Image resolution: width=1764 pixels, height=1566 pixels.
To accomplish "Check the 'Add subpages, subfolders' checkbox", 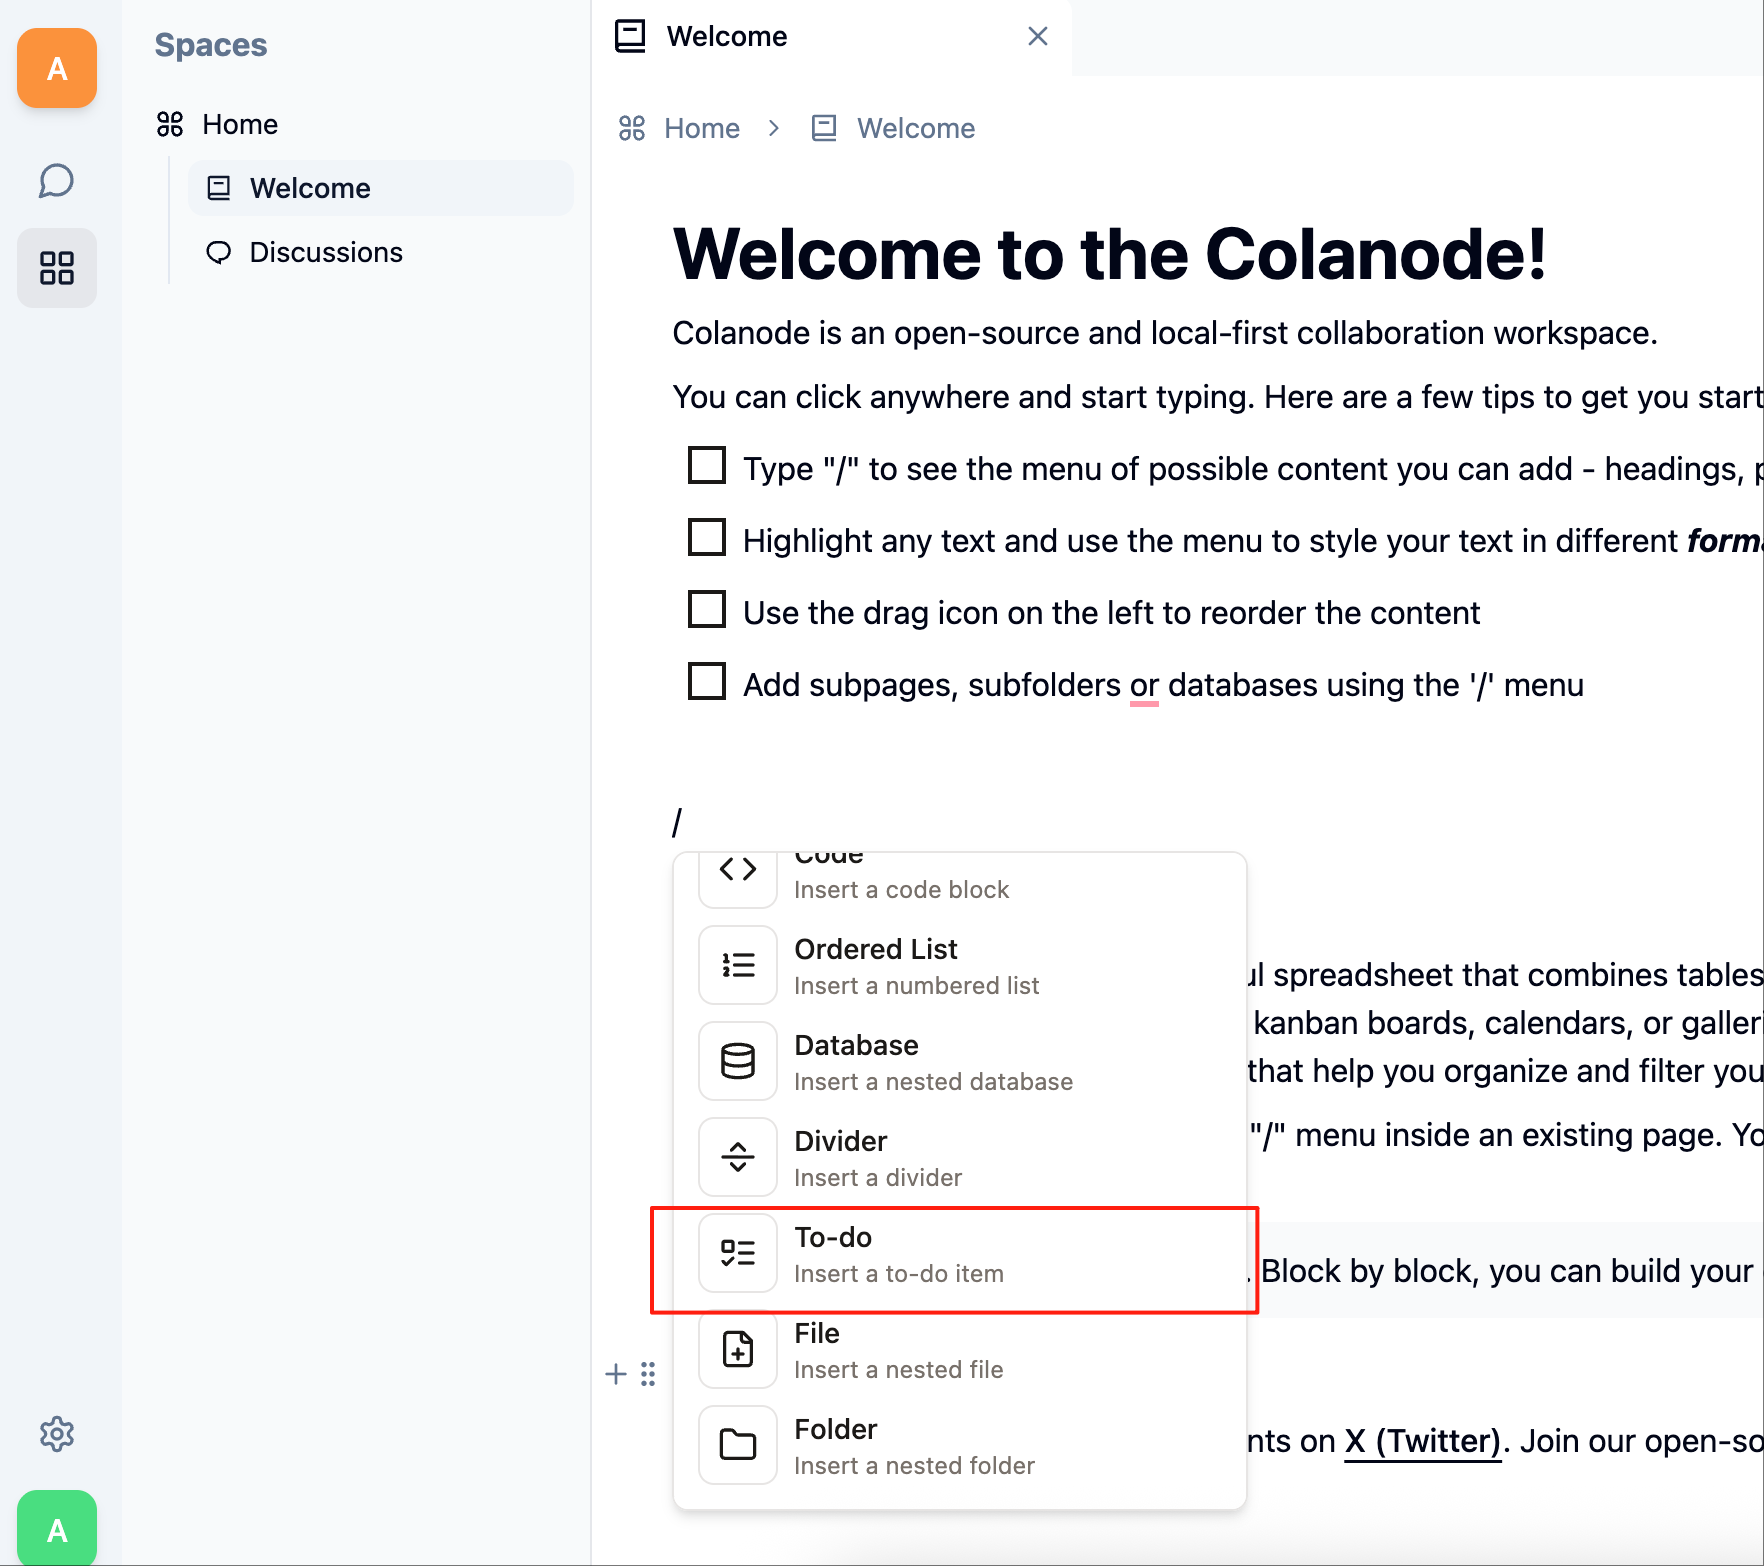I will point(707,681).
